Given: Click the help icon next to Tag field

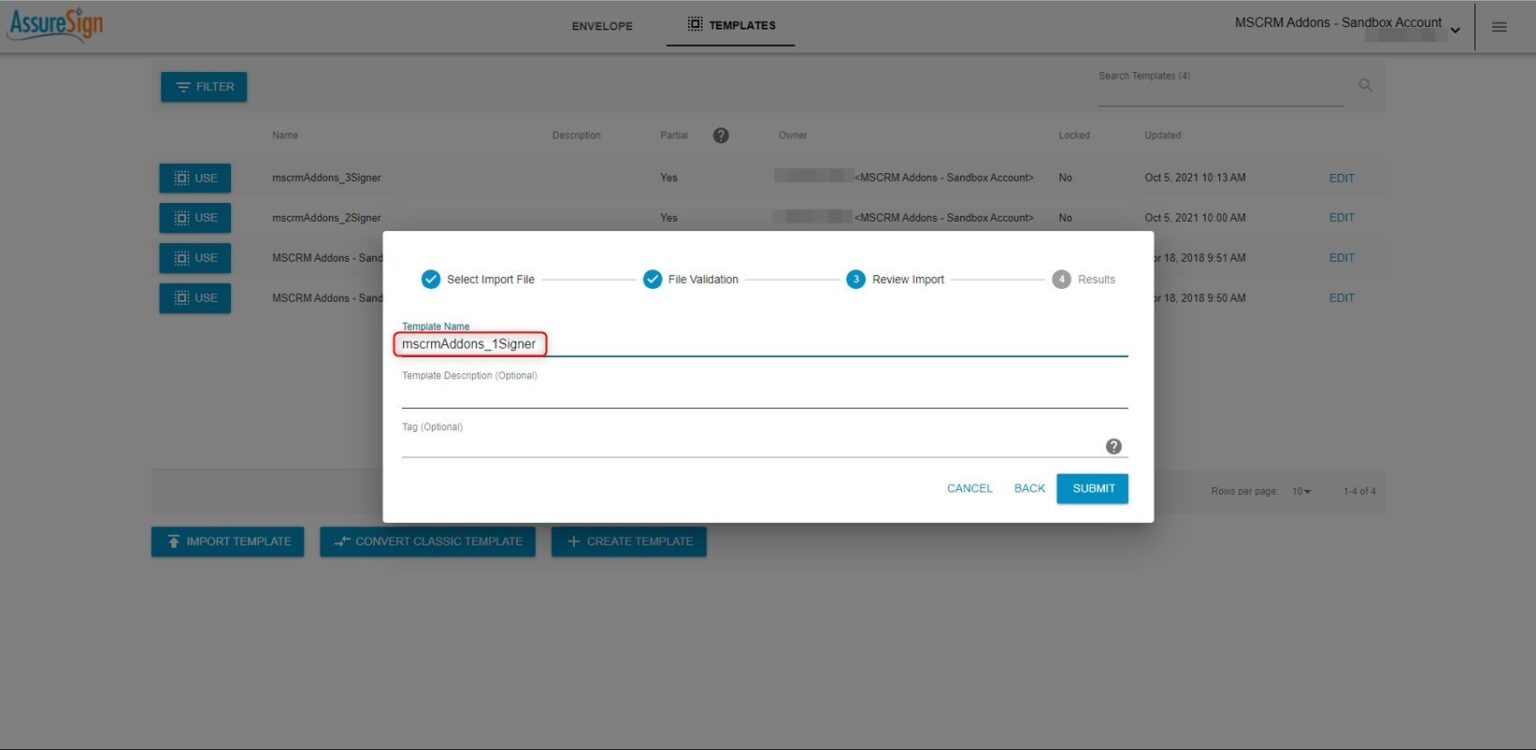Looking at the screenshot, I should (1113, 446).
